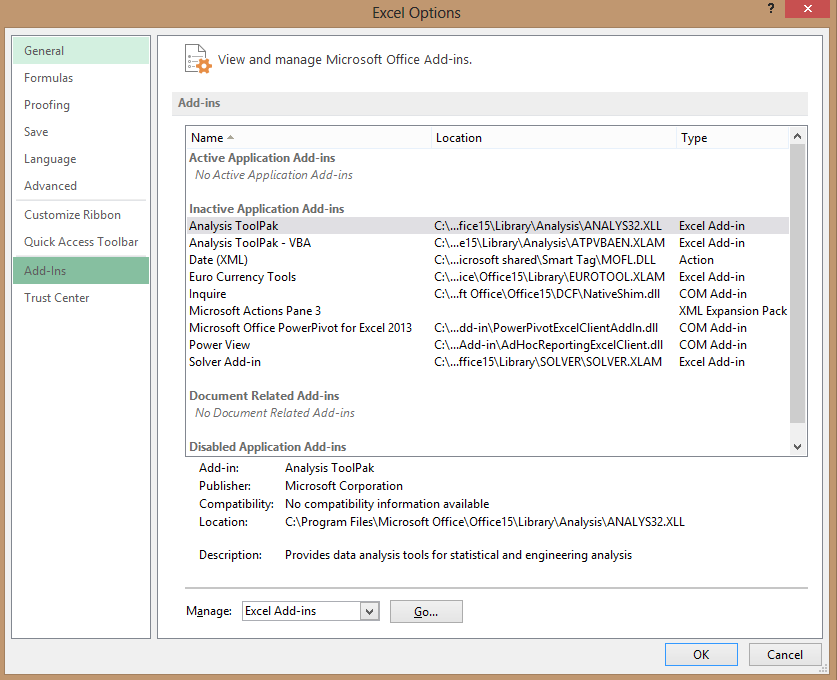Image resolution: width=837 pixels, height=680 pixels.
Task: Select the Solver Add-in row
Action: tap(487, 362)
